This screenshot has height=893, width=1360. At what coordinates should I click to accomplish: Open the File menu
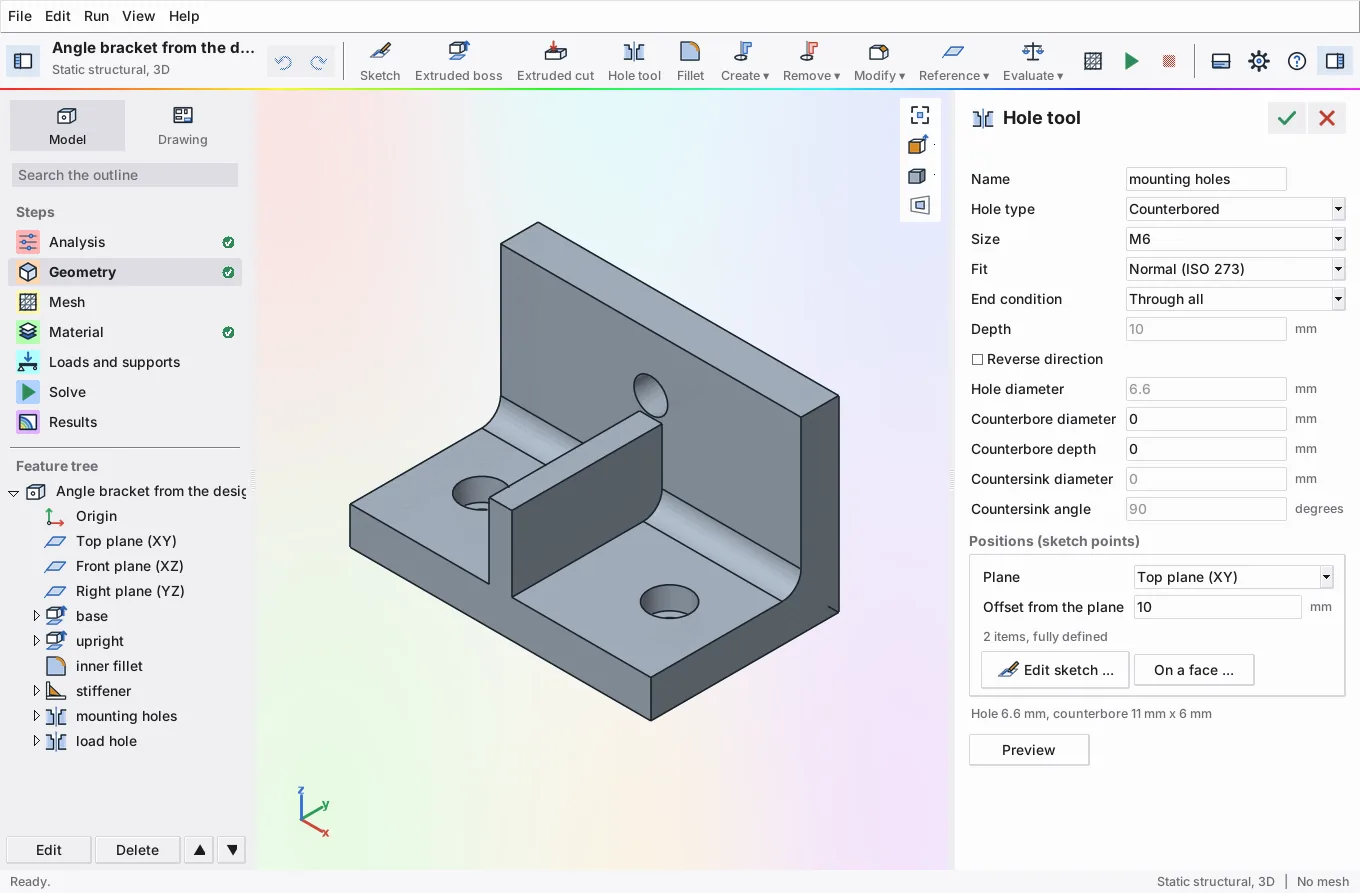(x=20, y=16)
